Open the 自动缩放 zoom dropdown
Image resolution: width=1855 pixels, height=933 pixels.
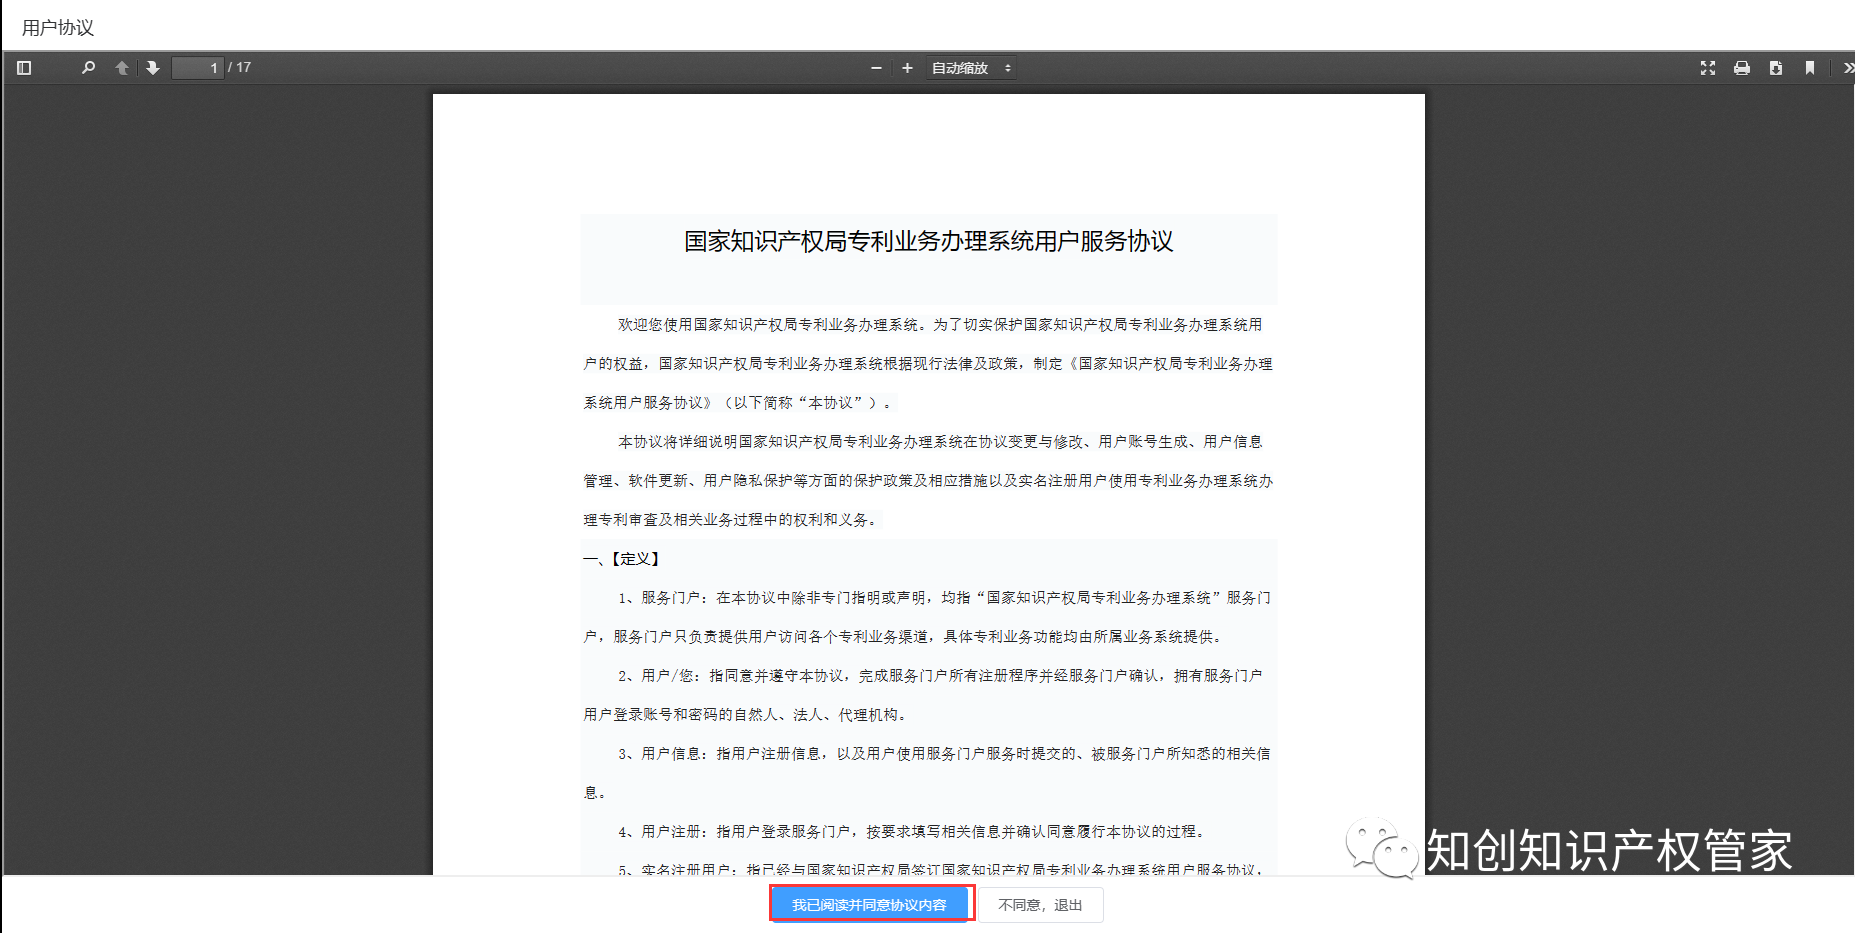click(971, 68)
